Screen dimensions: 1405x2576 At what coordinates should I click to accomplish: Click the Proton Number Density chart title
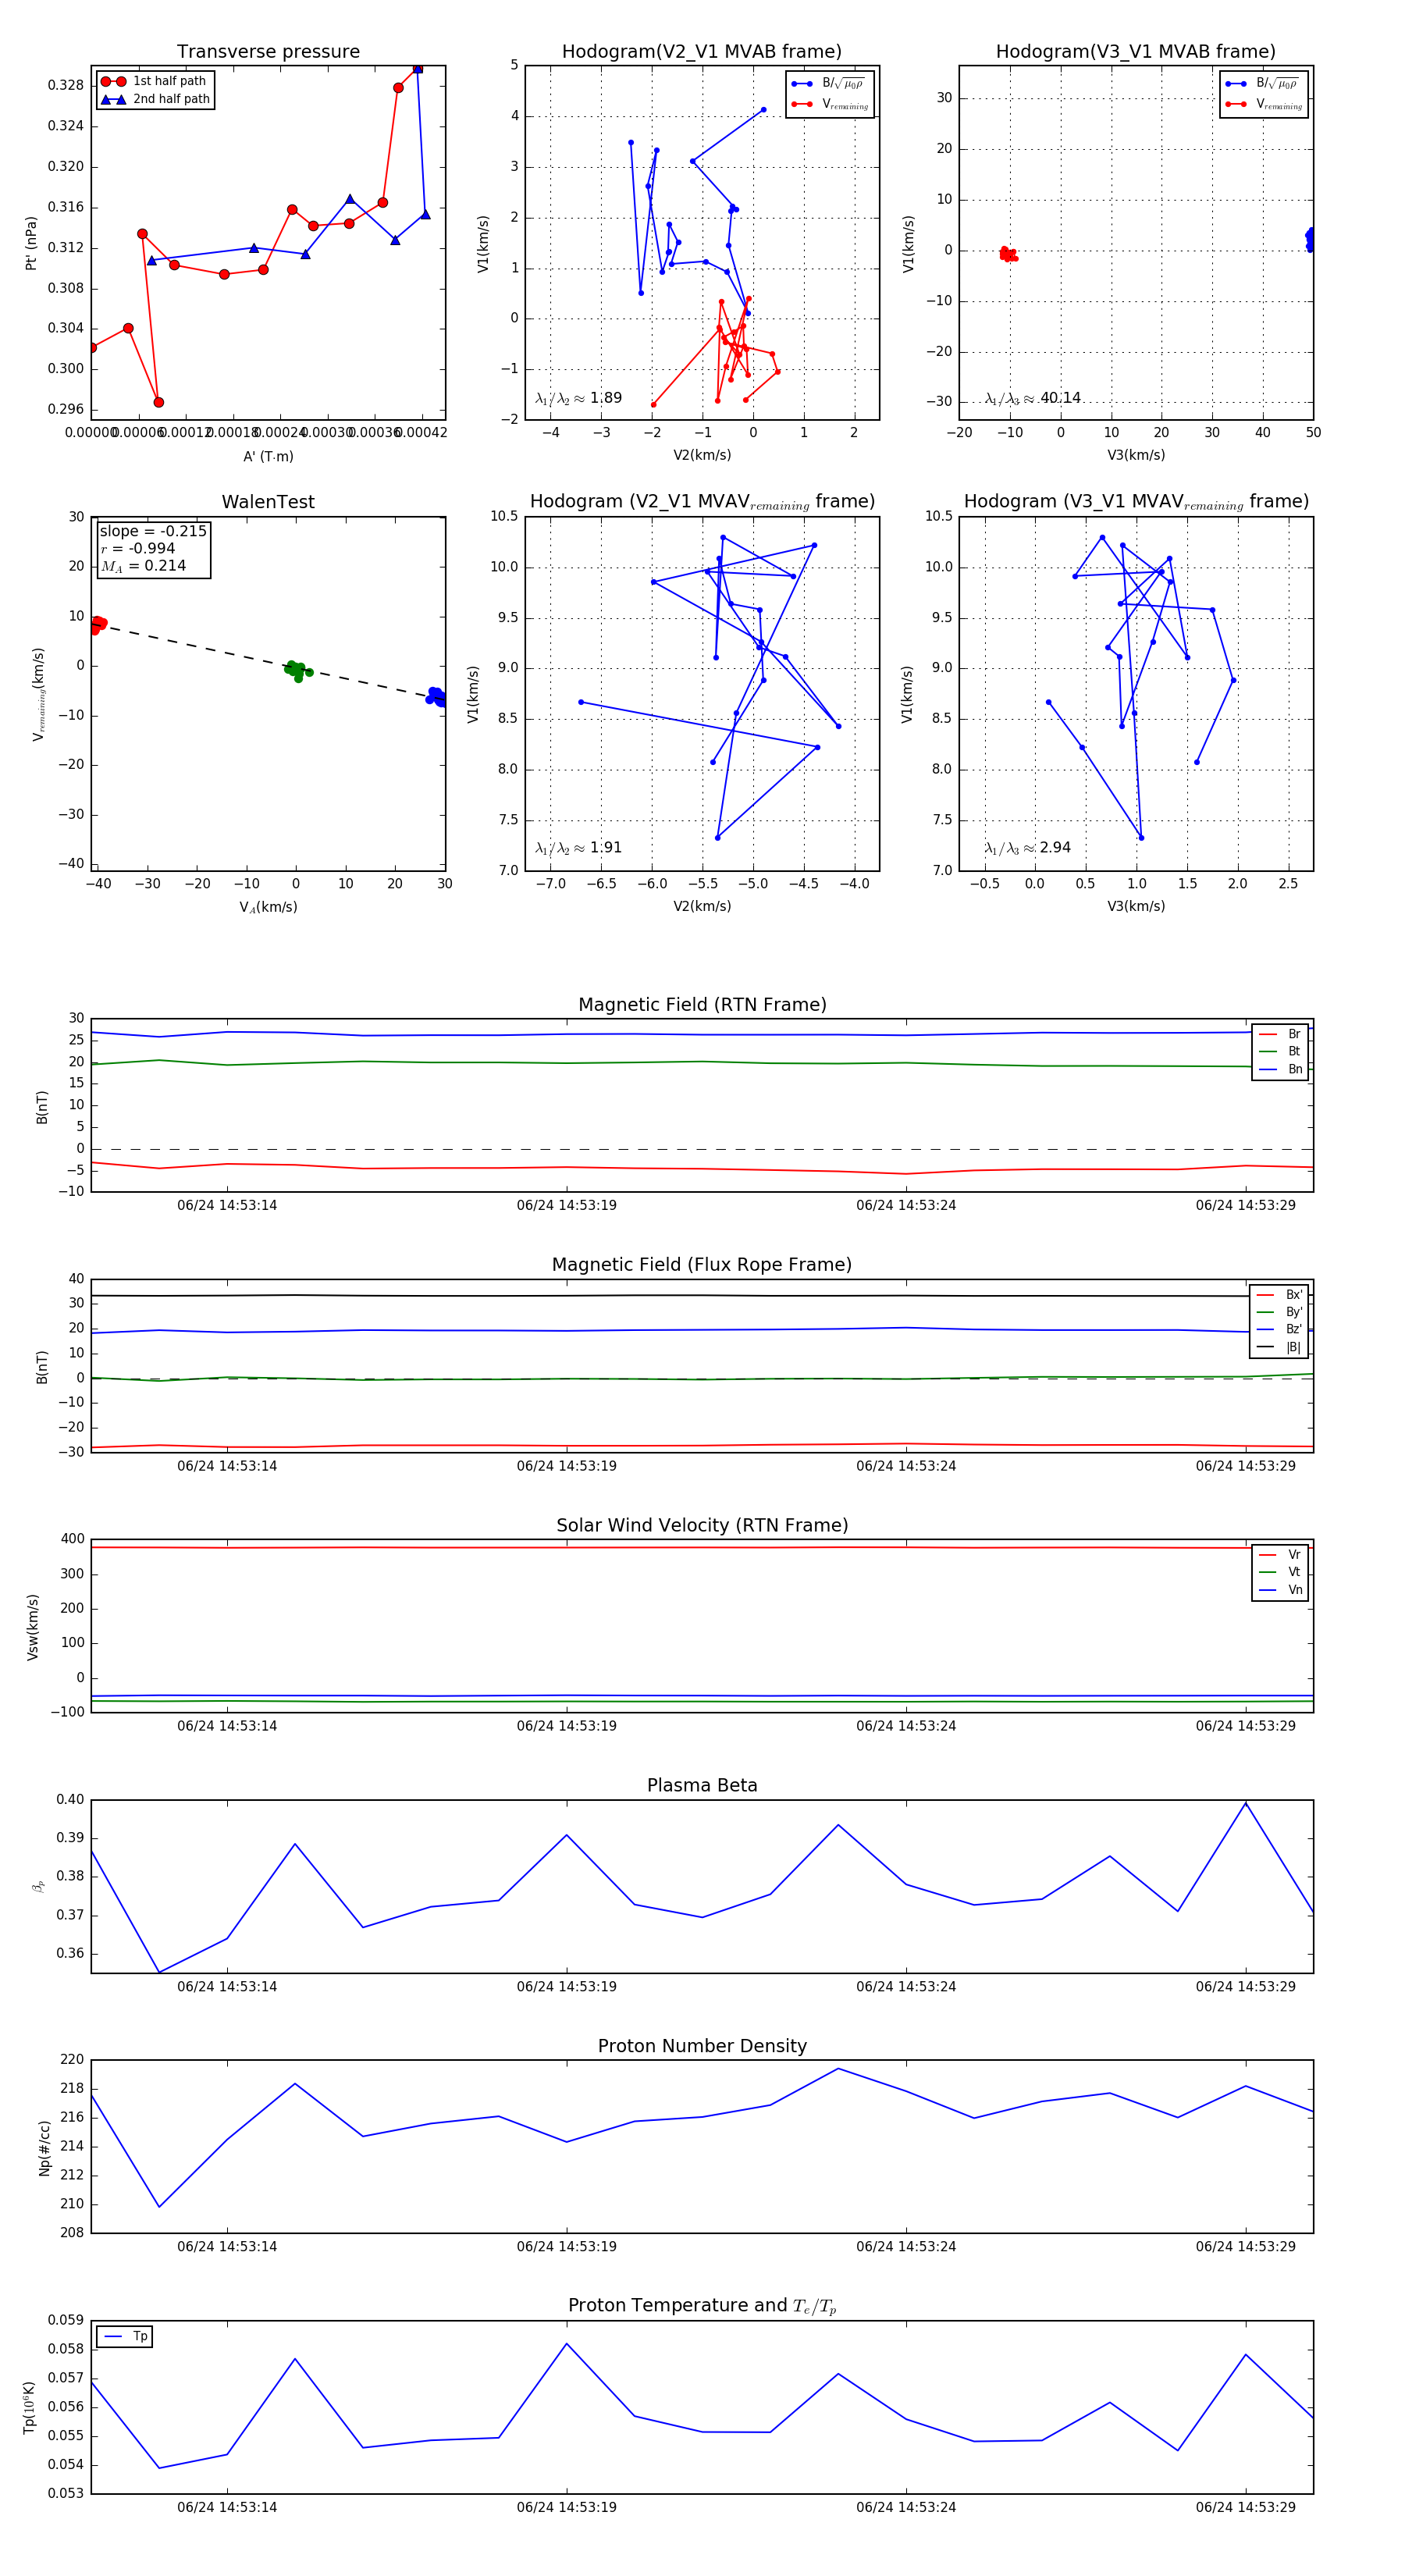[x=702, y=2045]
